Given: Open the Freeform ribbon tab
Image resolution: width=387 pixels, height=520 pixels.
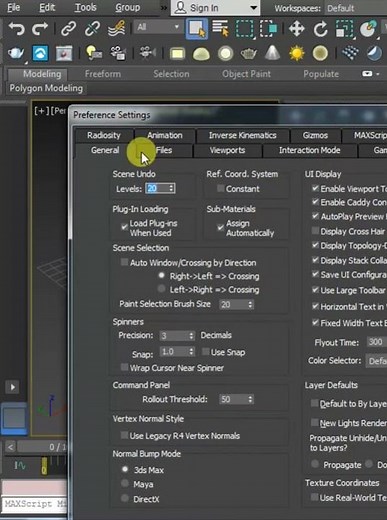Looking at the screenshot, I should tap(103, 74).
